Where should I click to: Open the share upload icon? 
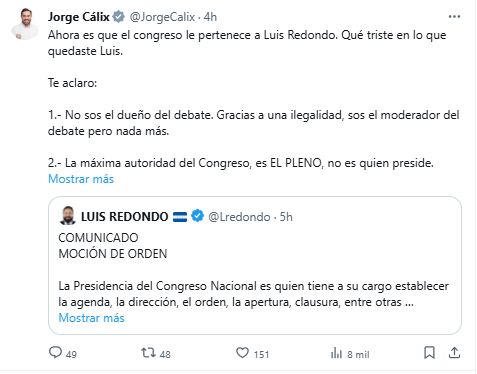pos(454,353)
